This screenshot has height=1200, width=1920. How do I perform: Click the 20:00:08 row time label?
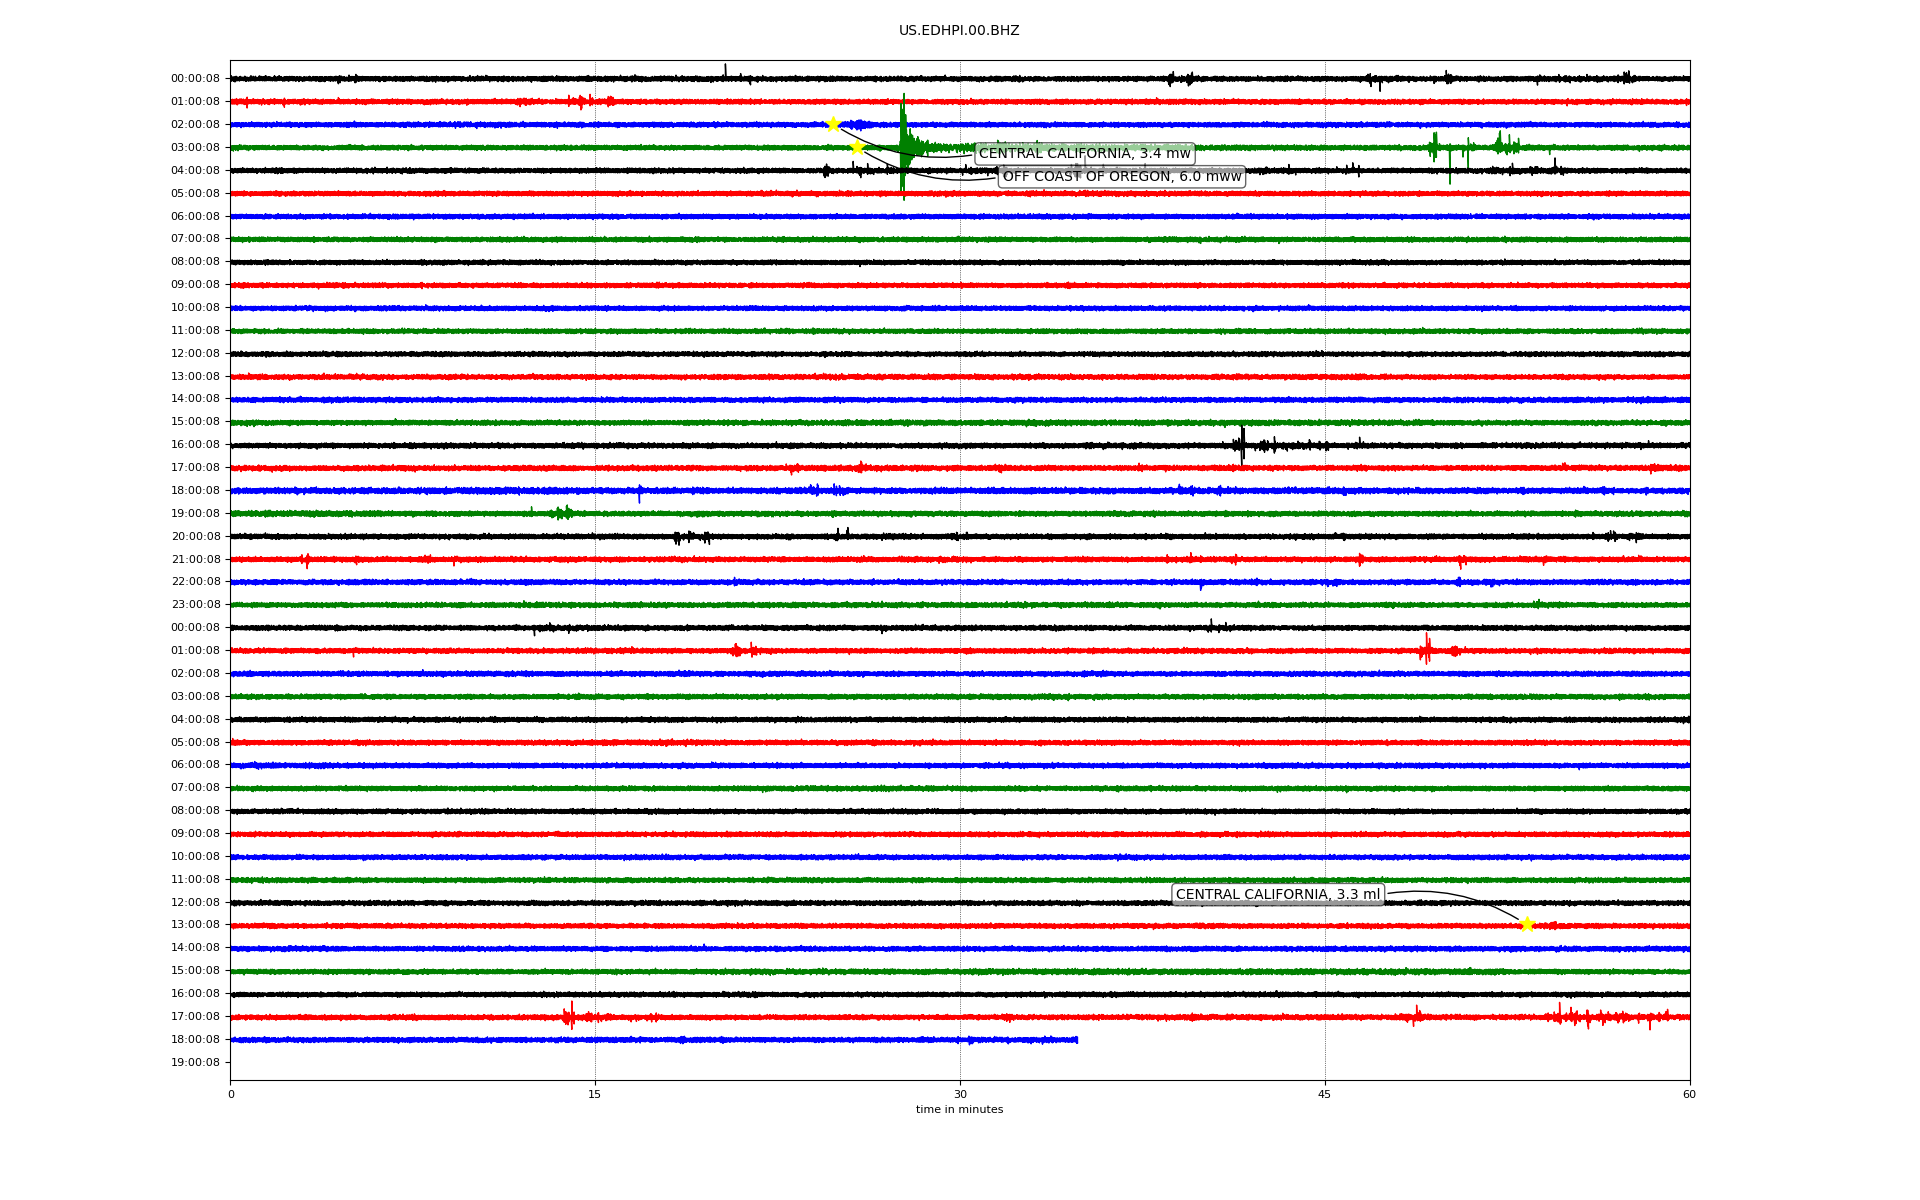(195, 537)
